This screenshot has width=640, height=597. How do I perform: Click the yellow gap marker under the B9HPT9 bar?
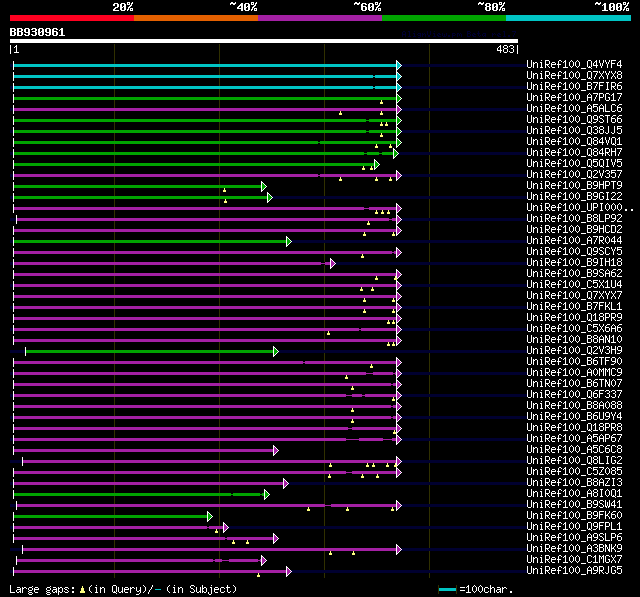(x=224, y=190)
